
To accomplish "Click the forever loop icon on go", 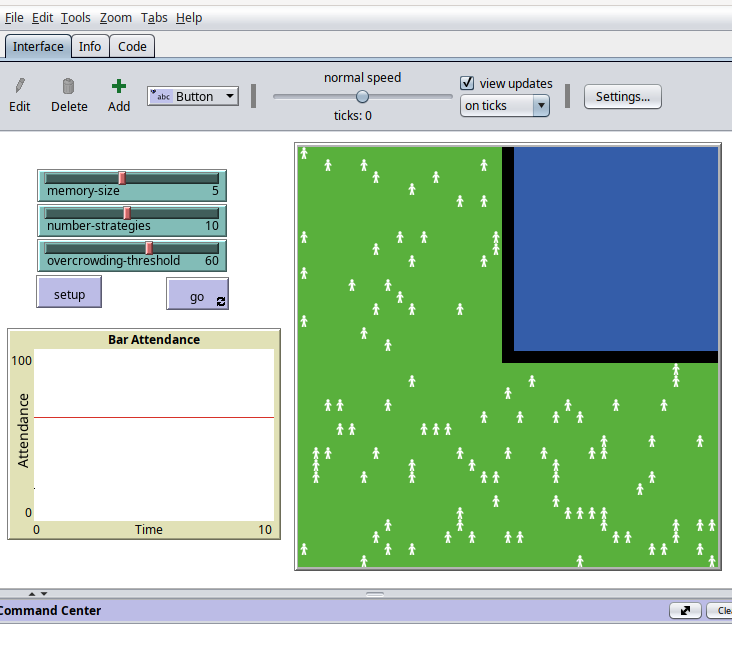I will coord(220,300).
